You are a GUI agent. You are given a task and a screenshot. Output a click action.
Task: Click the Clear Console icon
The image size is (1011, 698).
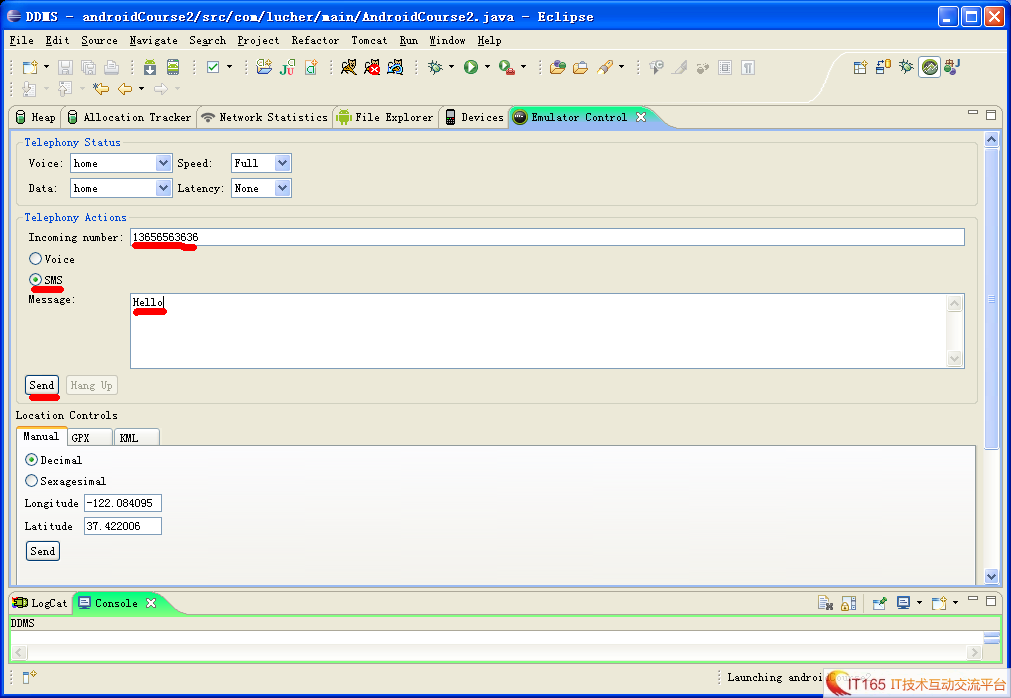point(825,603)
